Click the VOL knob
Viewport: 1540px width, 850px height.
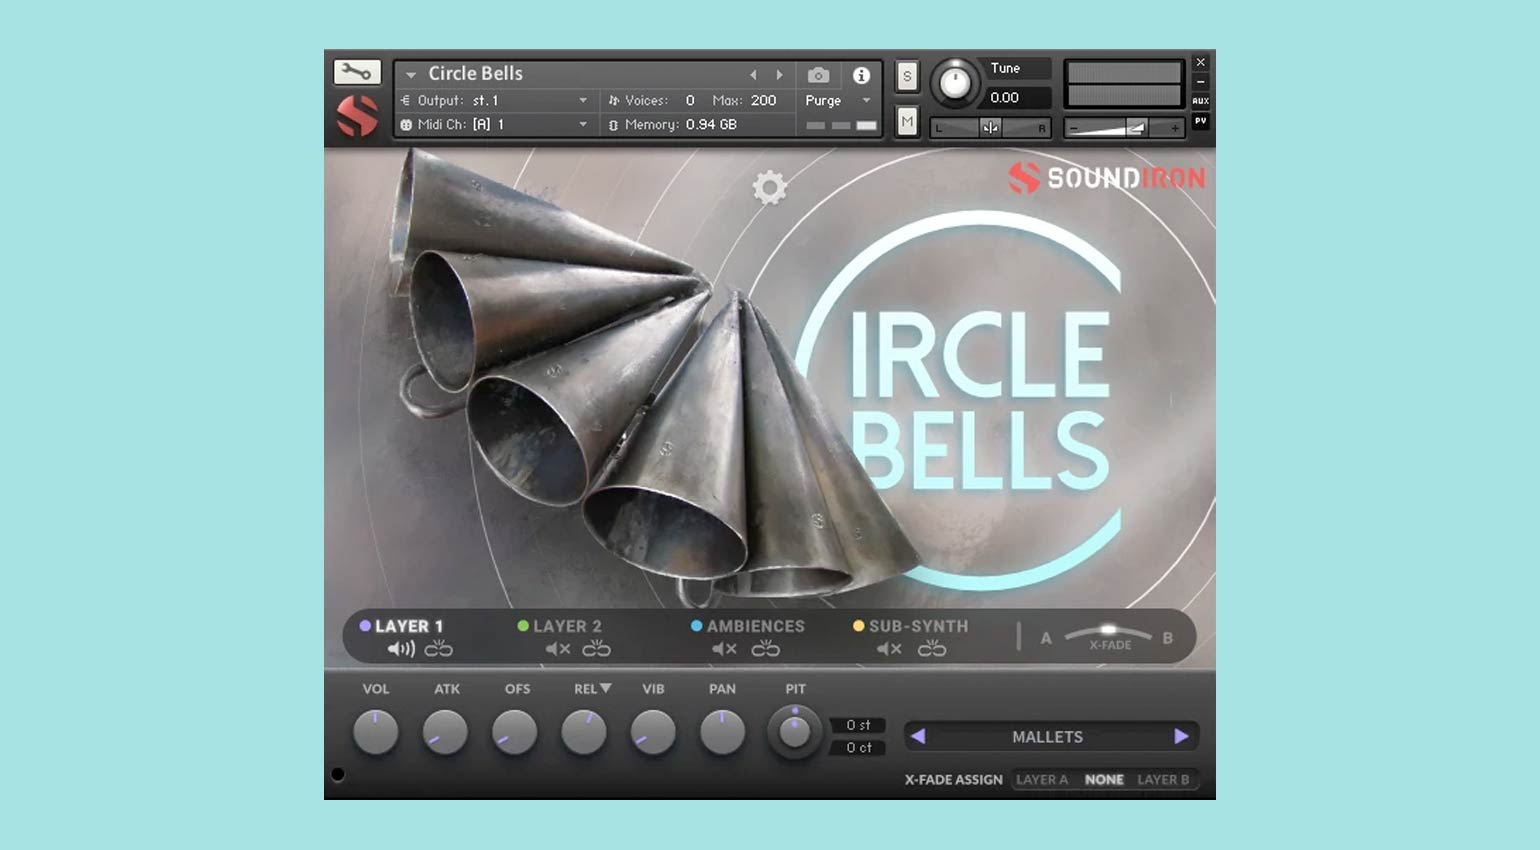pyautogui.click(x=376, y=733)
